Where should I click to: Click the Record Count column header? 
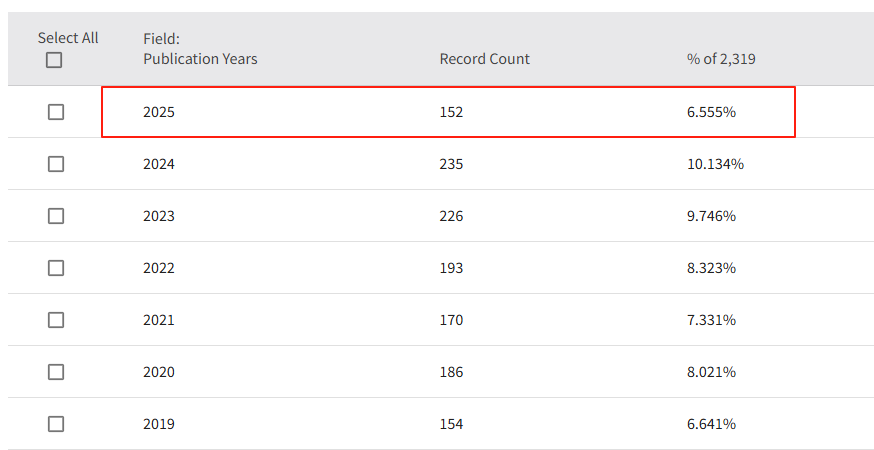485,59
